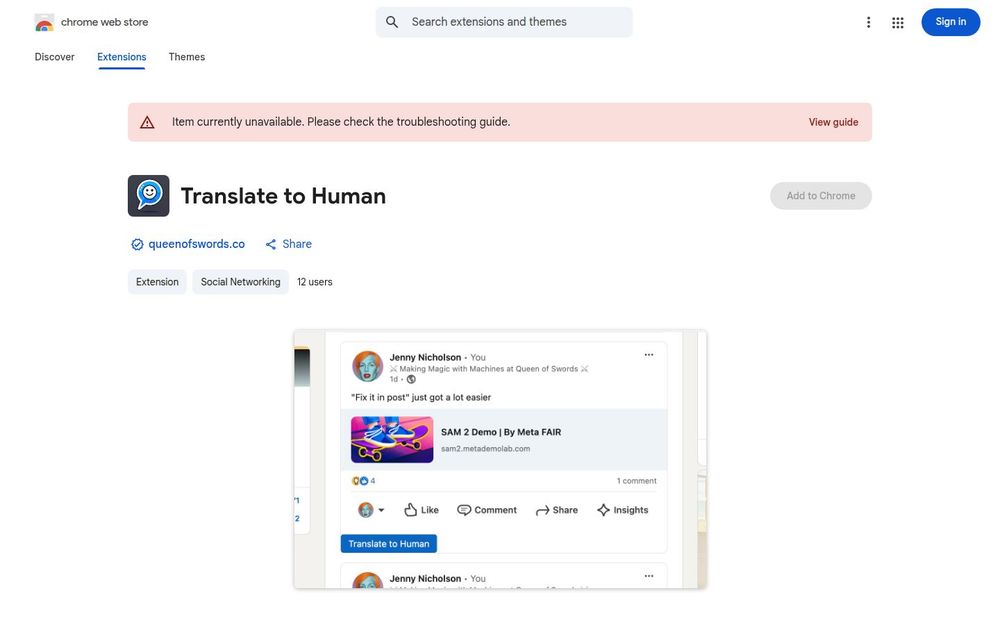Expand the avatar dropdown in post actions
This screenshot has height=625, width=1000.
click(x=381, y=510)
